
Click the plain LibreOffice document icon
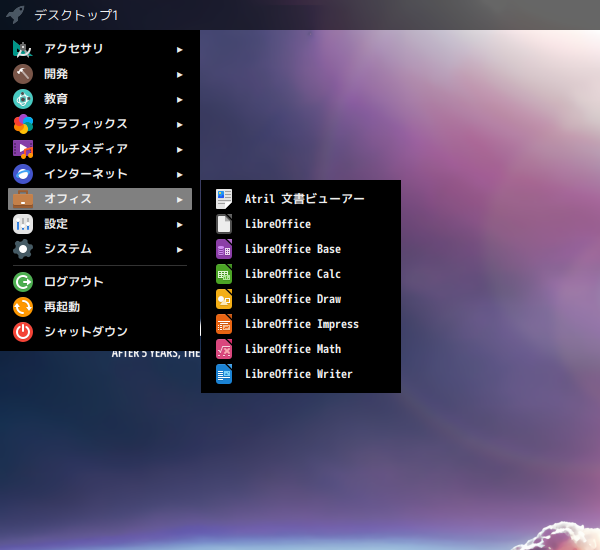tap(224, 224)
